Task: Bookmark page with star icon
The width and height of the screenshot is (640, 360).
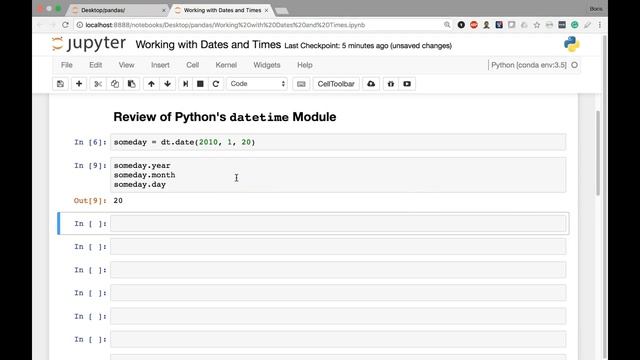Action: tap(537, 25)
